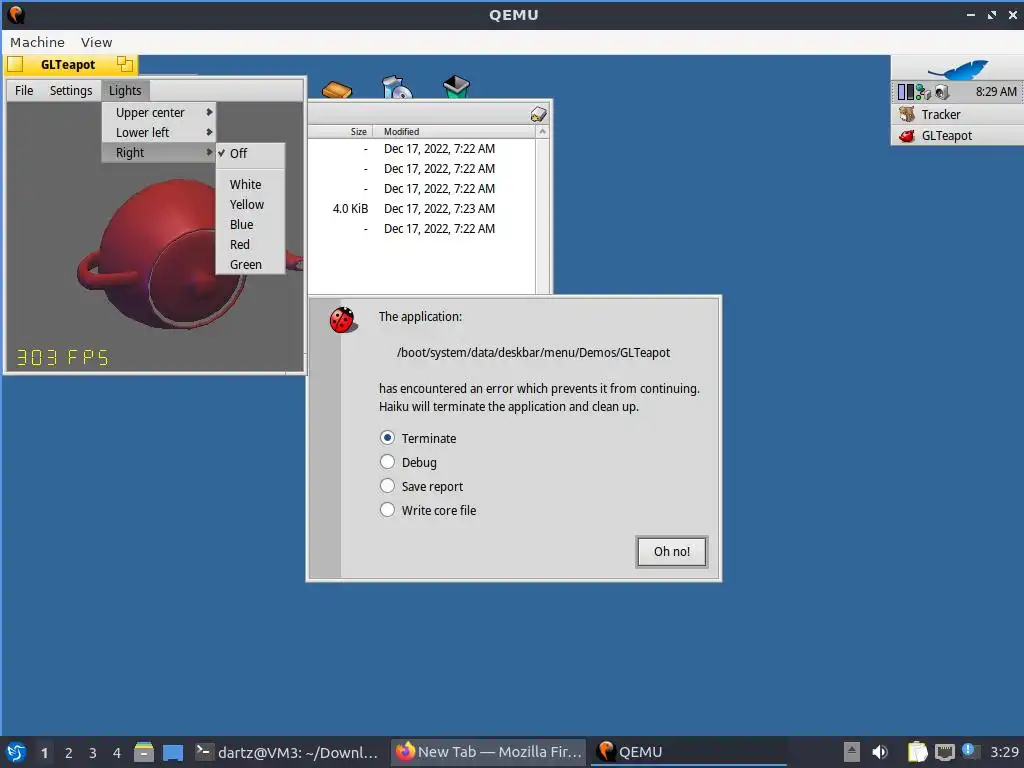Screen dimensions: 1024x768
Task: Click the drive icon in Tracker window corner
Action: (x=538, y=114)
